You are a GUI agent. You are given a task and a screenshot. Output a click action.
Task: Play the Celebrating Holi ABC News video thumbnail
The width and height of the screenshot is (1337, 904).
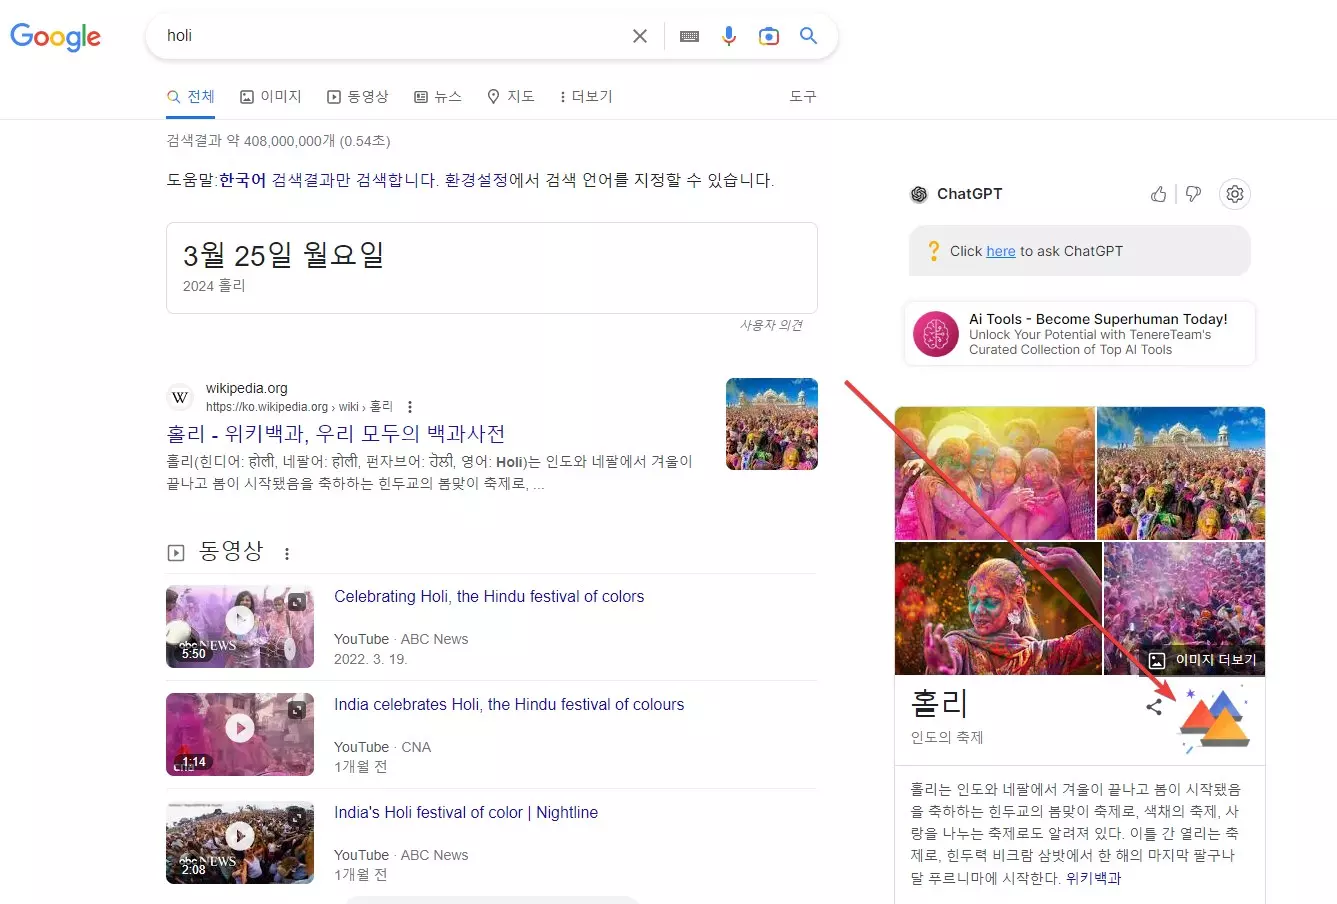[240, 627]
